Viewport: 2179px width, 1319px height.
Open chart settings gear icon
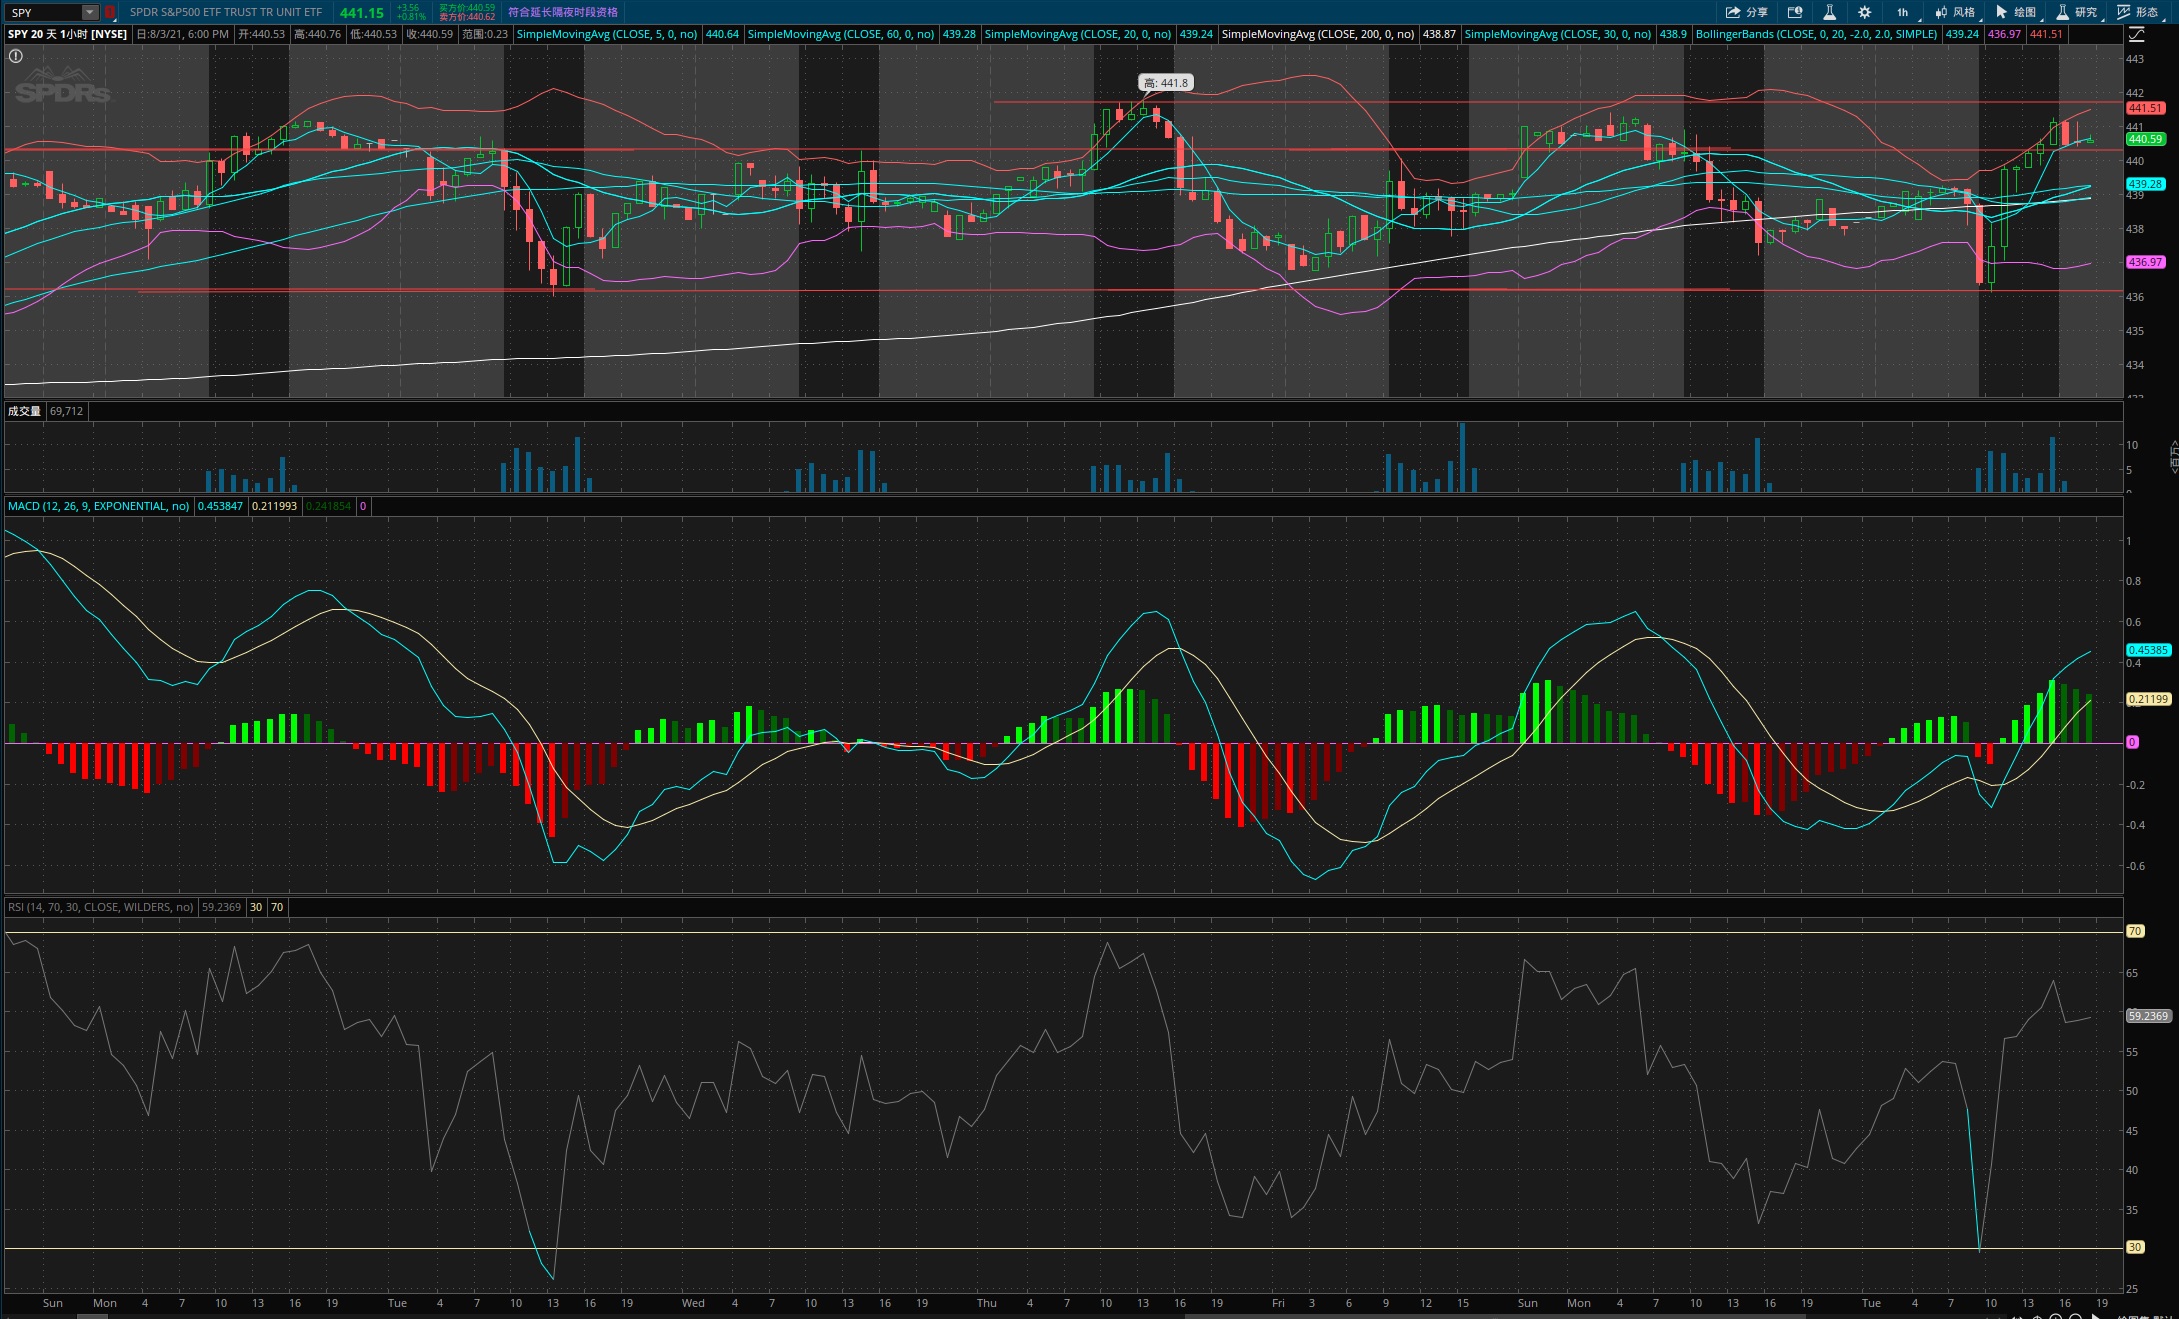pos(1864,12)
